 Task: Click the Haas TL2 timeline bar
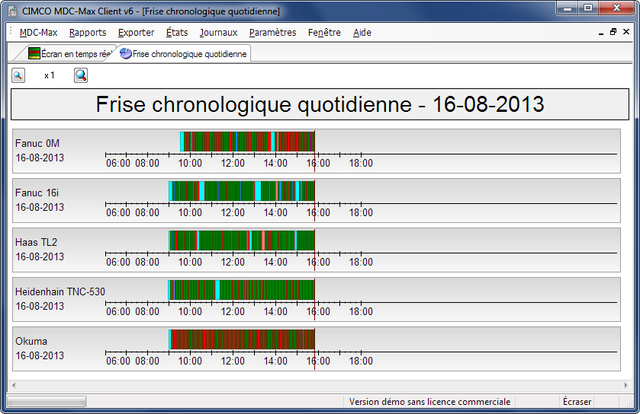[x=242, y=240]
